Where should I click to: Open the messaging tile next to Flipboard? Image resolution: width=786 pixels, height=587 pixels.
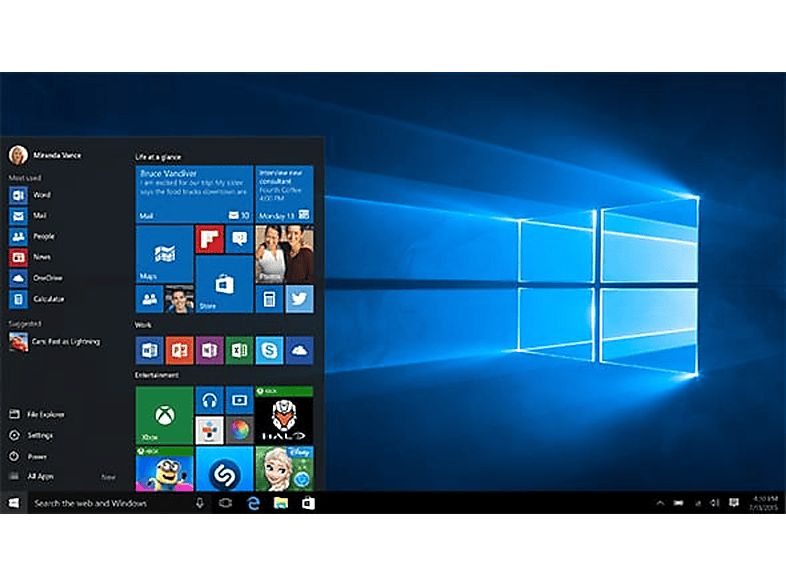tap(239, 239)
